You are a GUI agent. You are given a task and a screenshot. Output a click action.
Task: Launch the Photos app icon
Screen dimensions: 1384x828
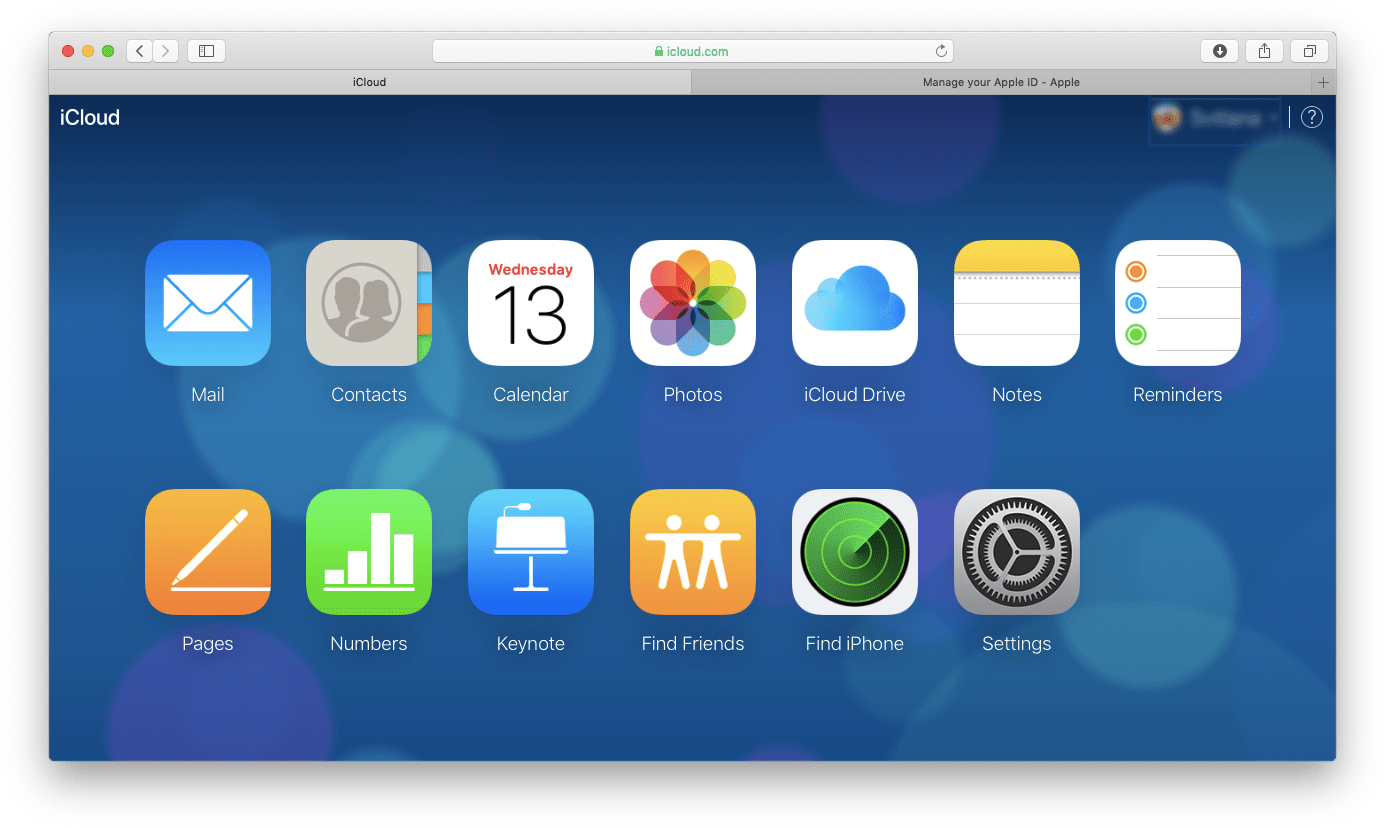coord(693,303)
